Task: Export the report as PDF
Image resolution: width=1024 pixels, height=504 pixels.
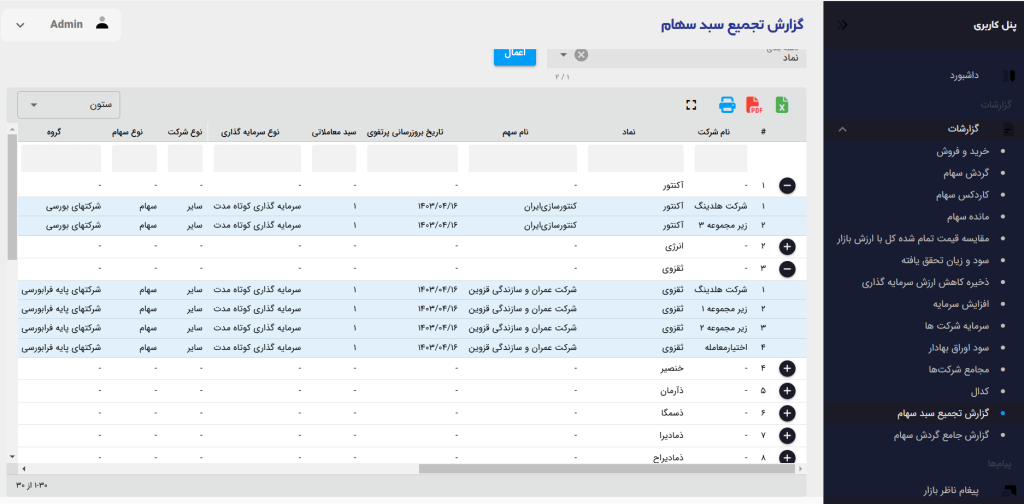Action: [x=755, y=105]
